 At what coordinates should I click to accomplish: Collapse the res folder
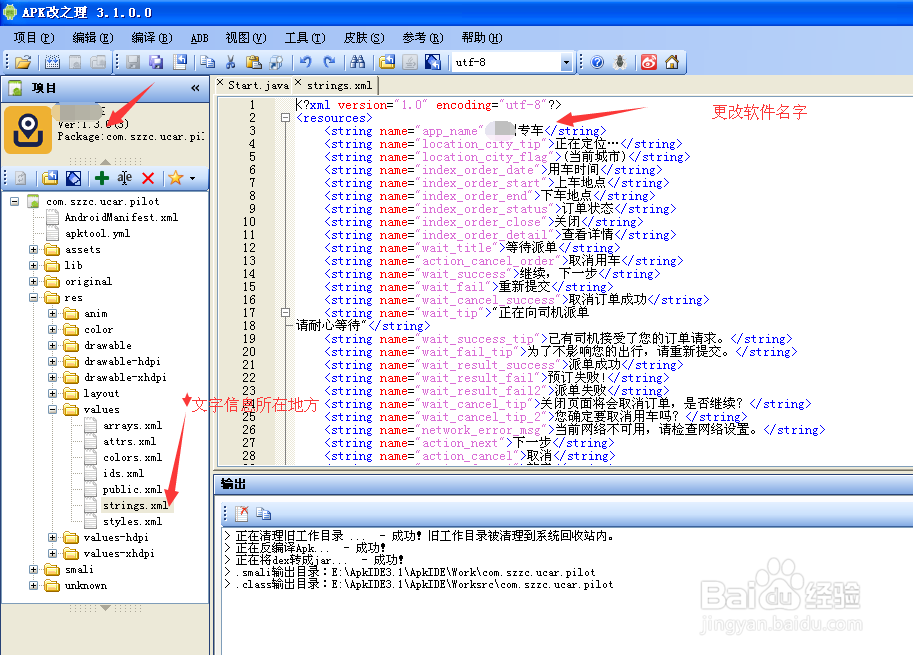(34, 298)
